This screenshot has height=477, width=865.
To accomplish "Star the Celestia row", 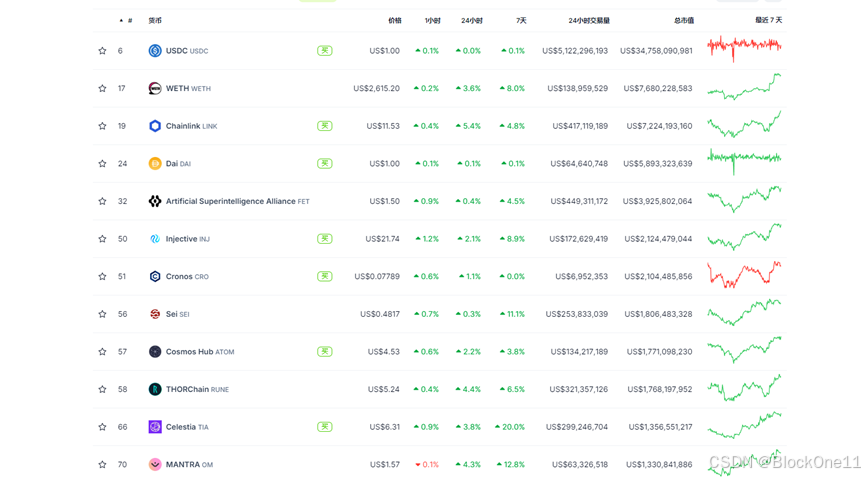I will pos(102,427).
